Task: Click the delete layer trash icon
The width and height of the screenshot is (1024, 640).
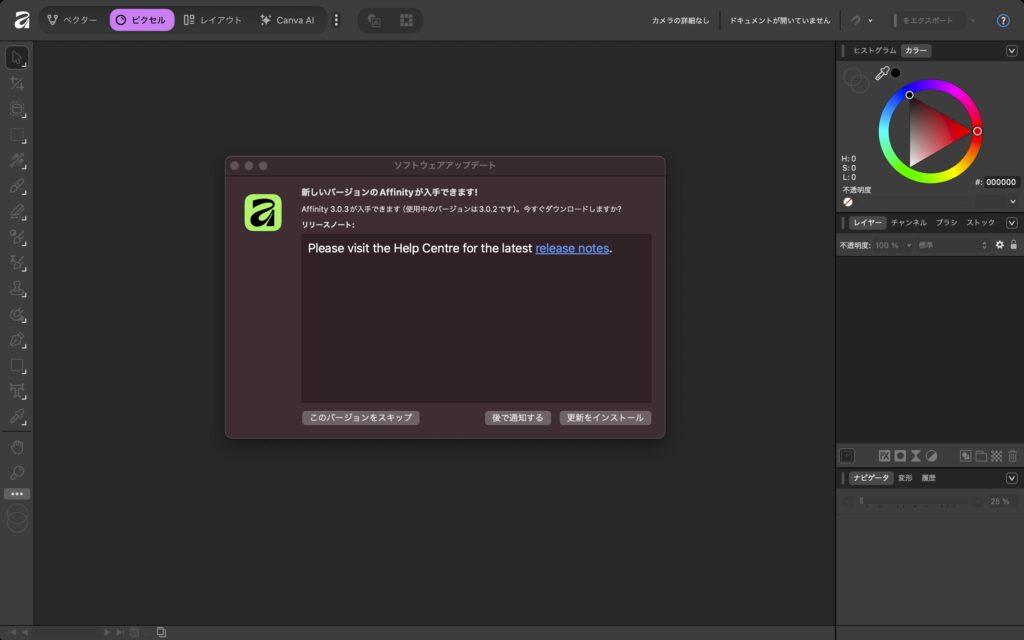Action: tap(1012, 455)
